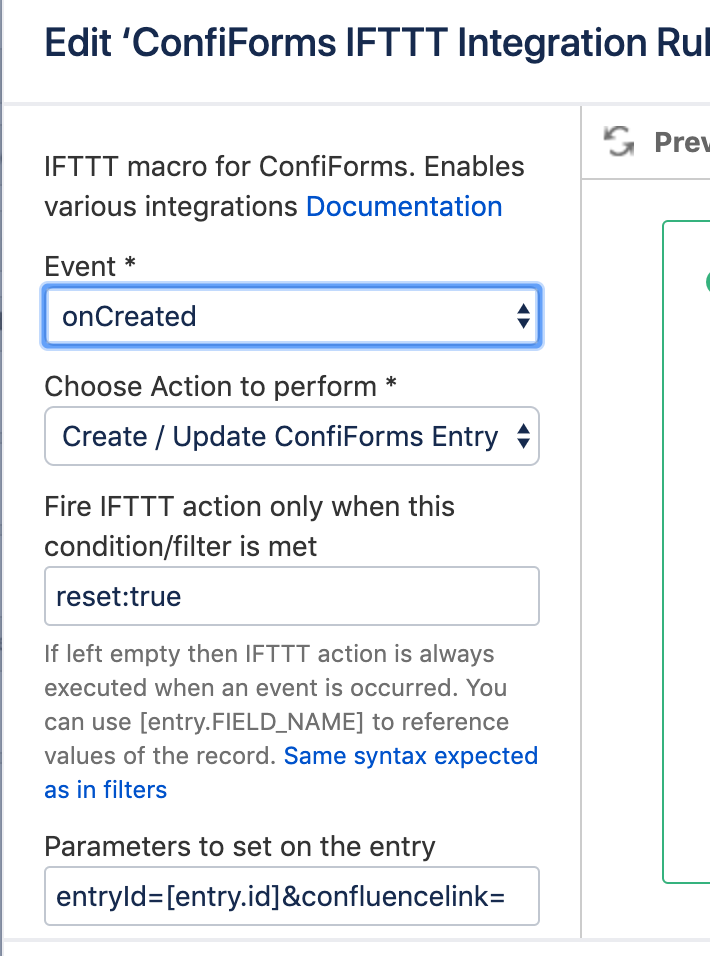The height and width of the screenshot is (956, 710).
Task: Open the ConfiForms Documentation link
Action: [x=404, y=206]
